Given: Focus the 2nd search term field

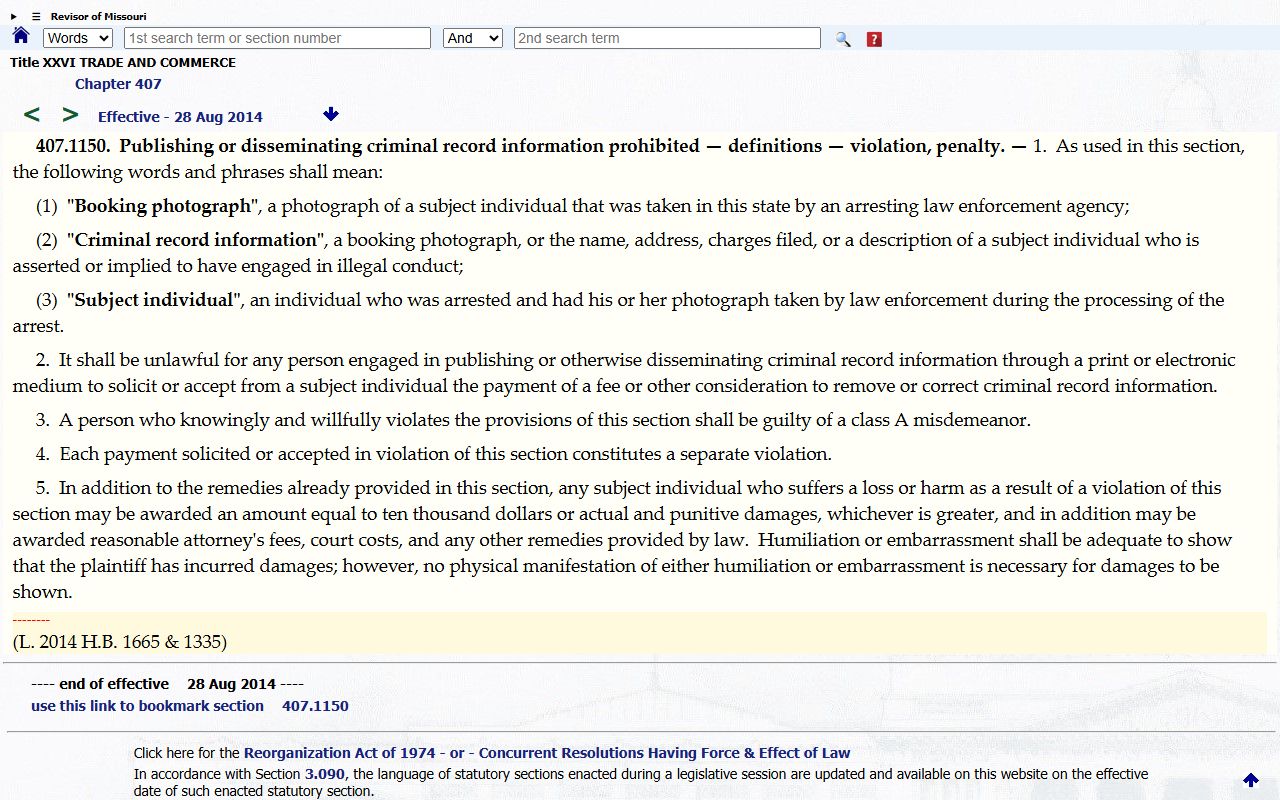Looking at the screenshot, I should coord(667,38).
